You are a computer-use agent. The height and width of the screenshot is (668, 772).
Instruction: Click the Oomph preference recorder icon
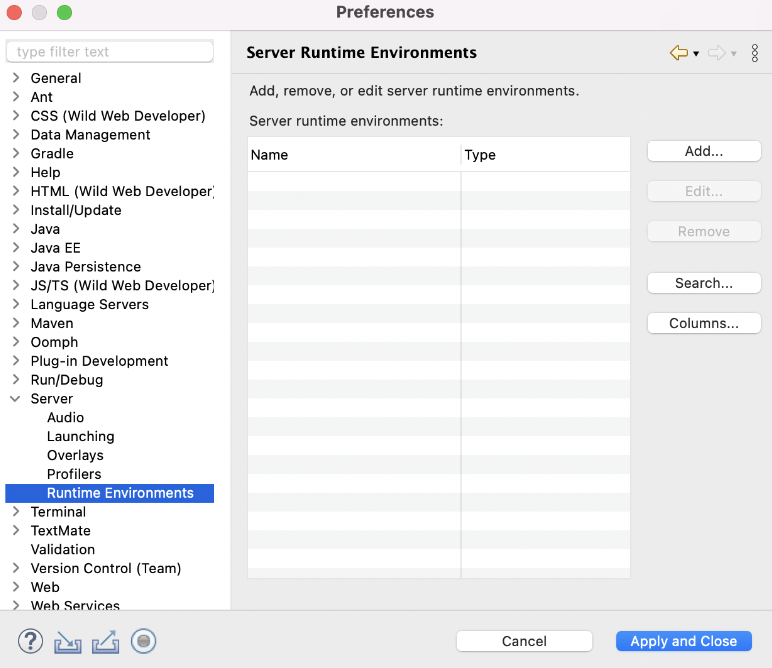point(143,641)
